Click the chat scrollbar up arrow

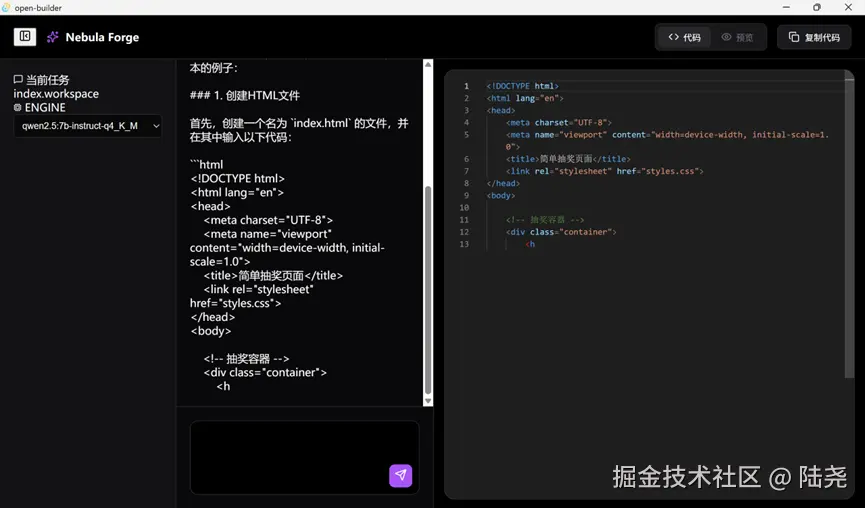point(428,65)
